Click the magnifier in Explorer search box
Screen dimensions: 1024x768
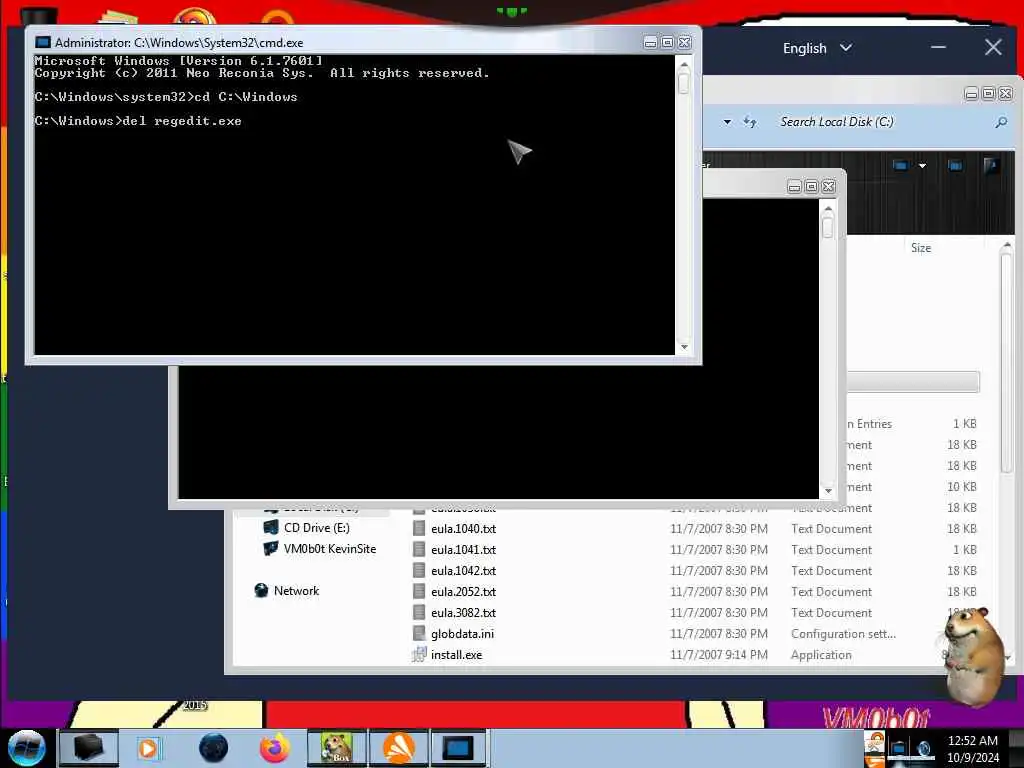click(1001, 122)
